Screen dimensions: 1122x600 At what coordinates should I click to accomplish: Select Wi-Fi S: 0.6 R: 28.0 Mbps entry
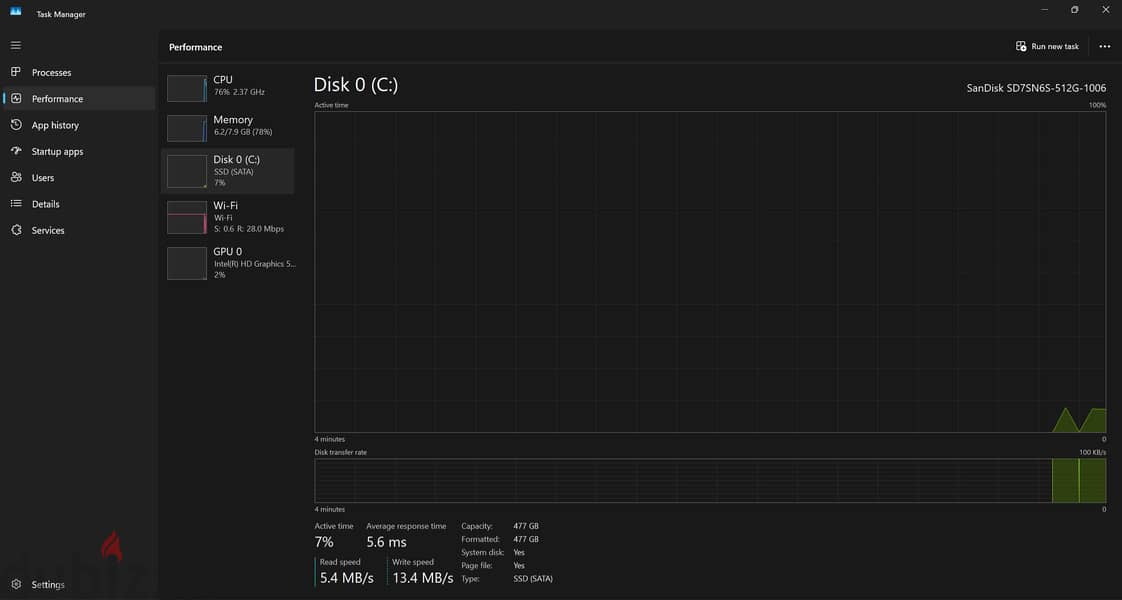(x=229, y=217)
